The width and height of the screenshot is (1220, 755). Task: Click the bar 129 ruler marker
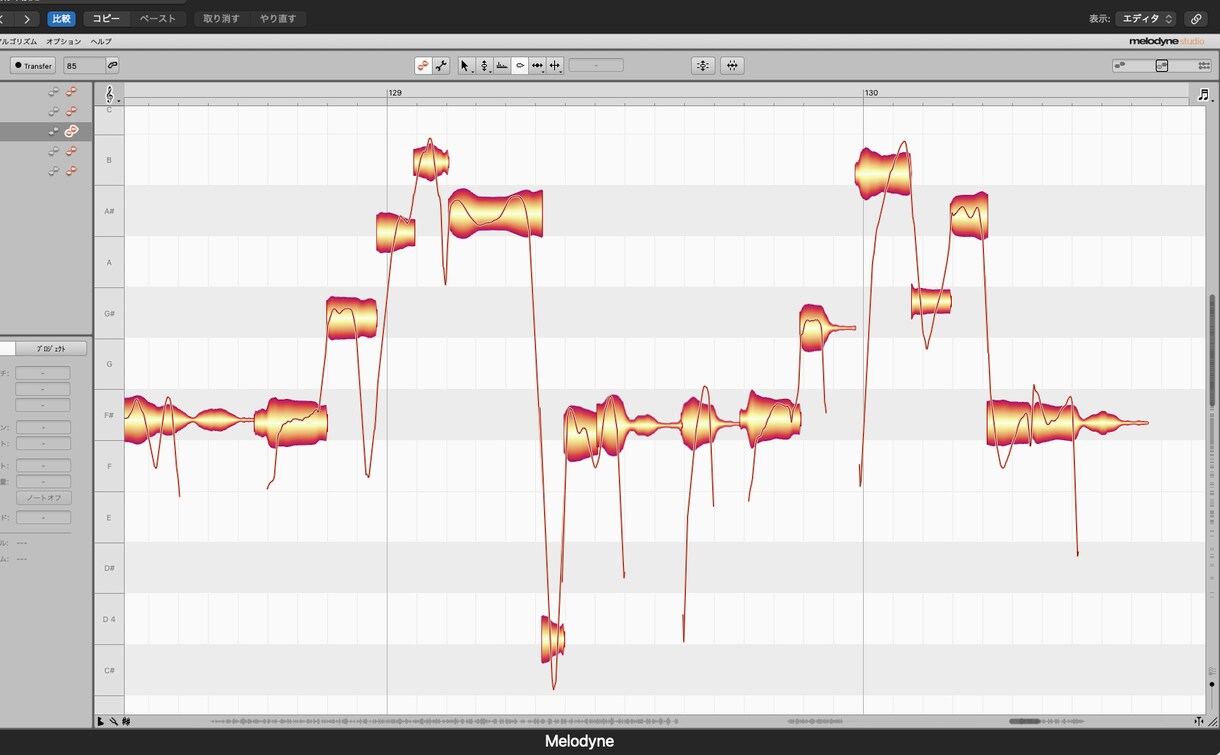395,93
